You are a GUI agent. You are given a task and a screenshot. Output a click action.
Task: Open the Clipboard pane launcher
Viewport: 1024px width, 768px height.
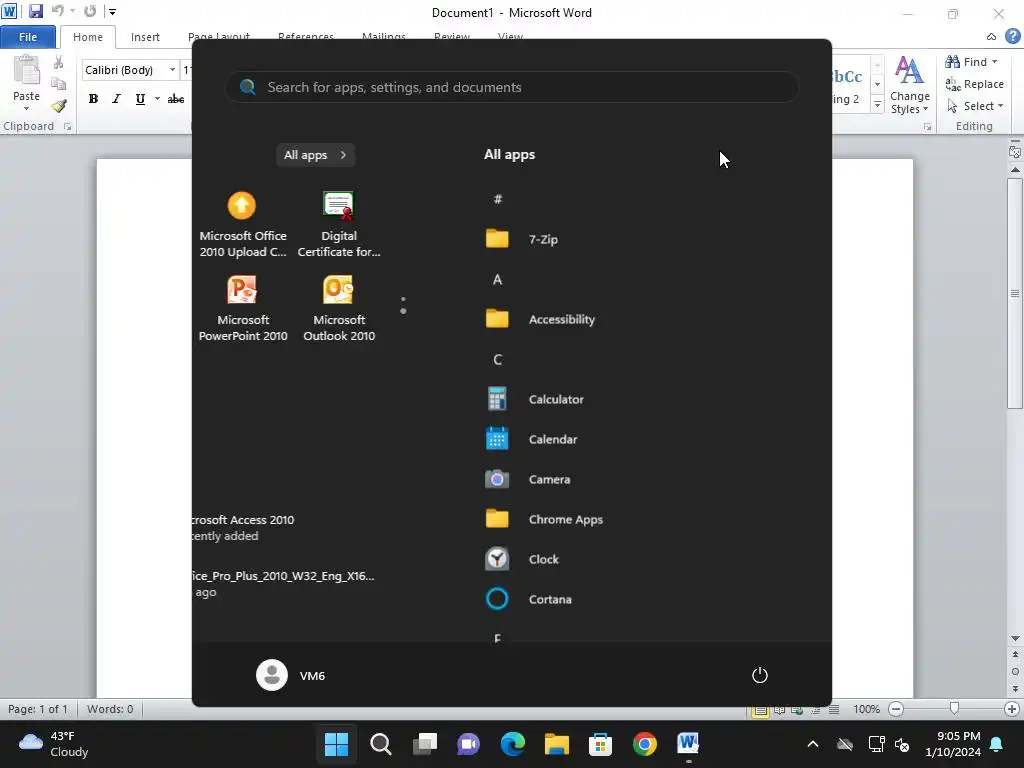coord(67,127)
